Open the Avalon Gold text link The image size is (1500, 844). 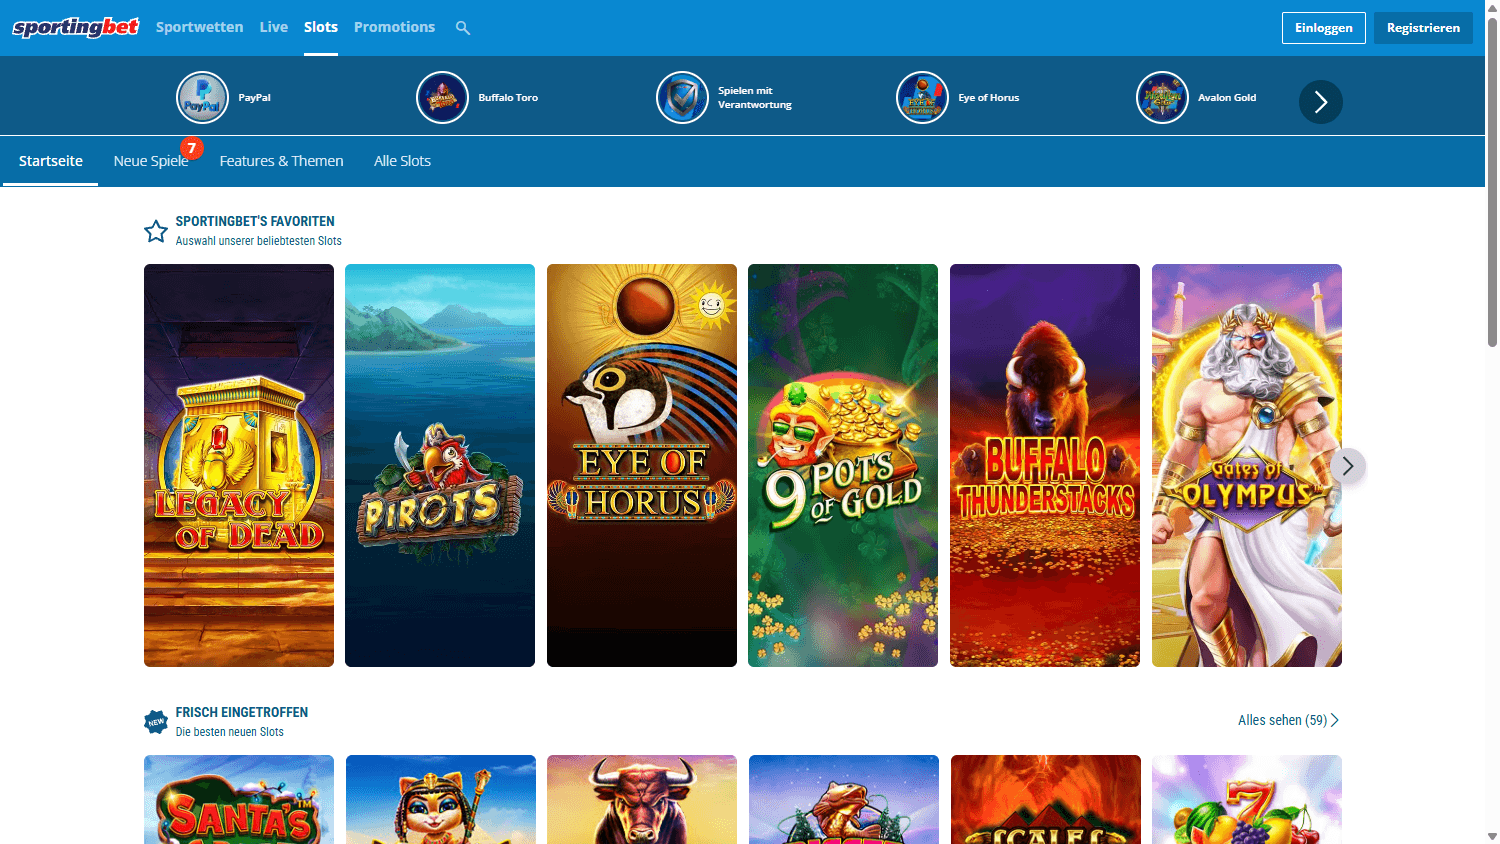(1227, 98)
